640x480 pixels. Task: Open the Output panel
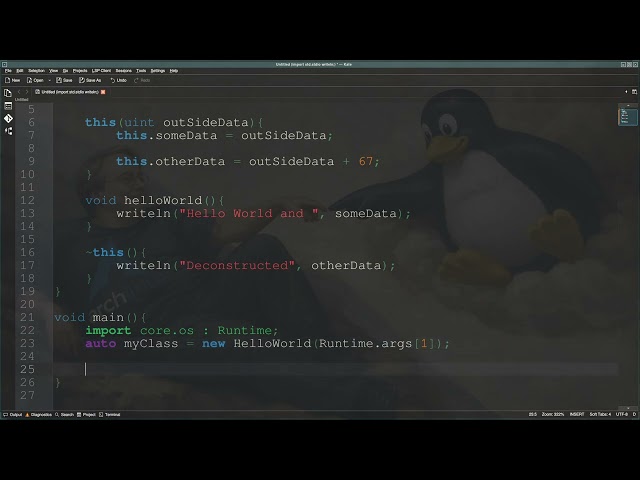tap(13, 415)
